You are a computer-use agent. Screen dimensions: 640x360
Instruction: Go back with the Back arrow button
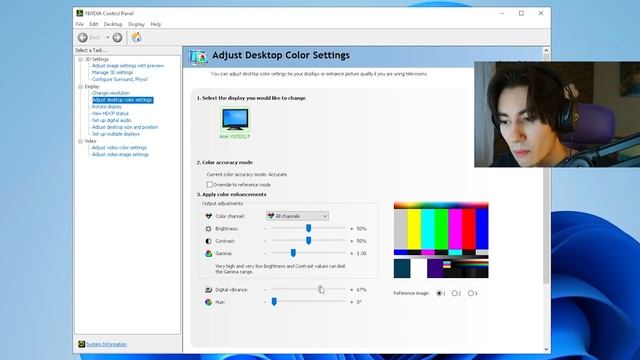pos(83,38)
